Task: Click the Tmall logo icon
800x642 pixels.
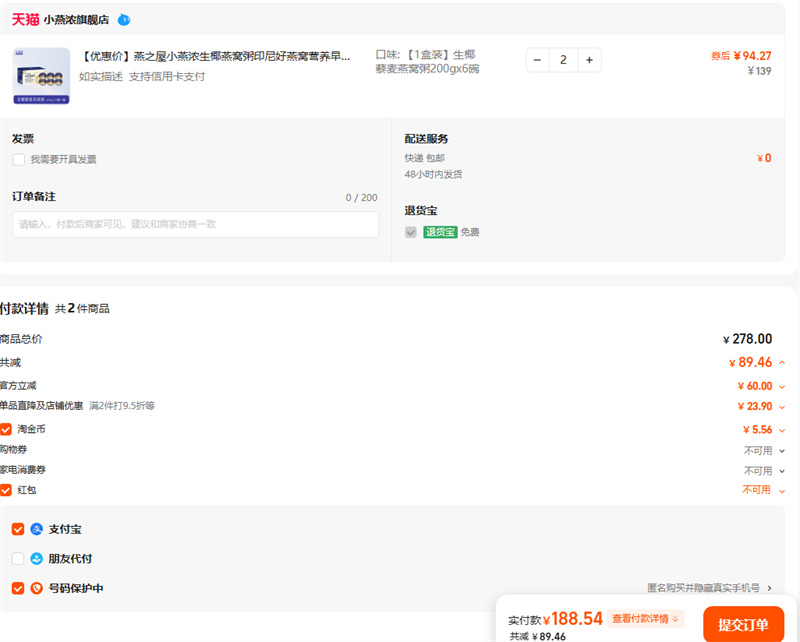Action: point(25,19)
